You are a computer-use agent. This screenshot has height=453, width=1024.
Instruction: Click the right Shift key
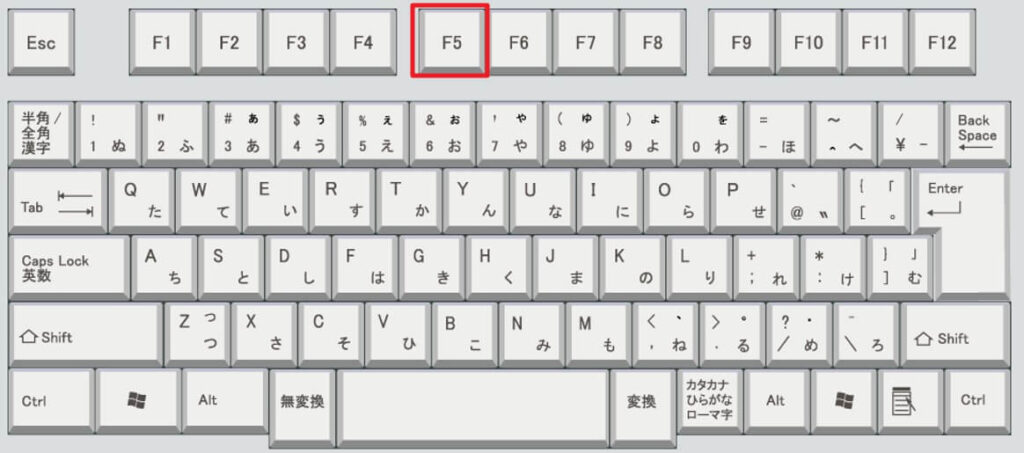coord(955,334)
